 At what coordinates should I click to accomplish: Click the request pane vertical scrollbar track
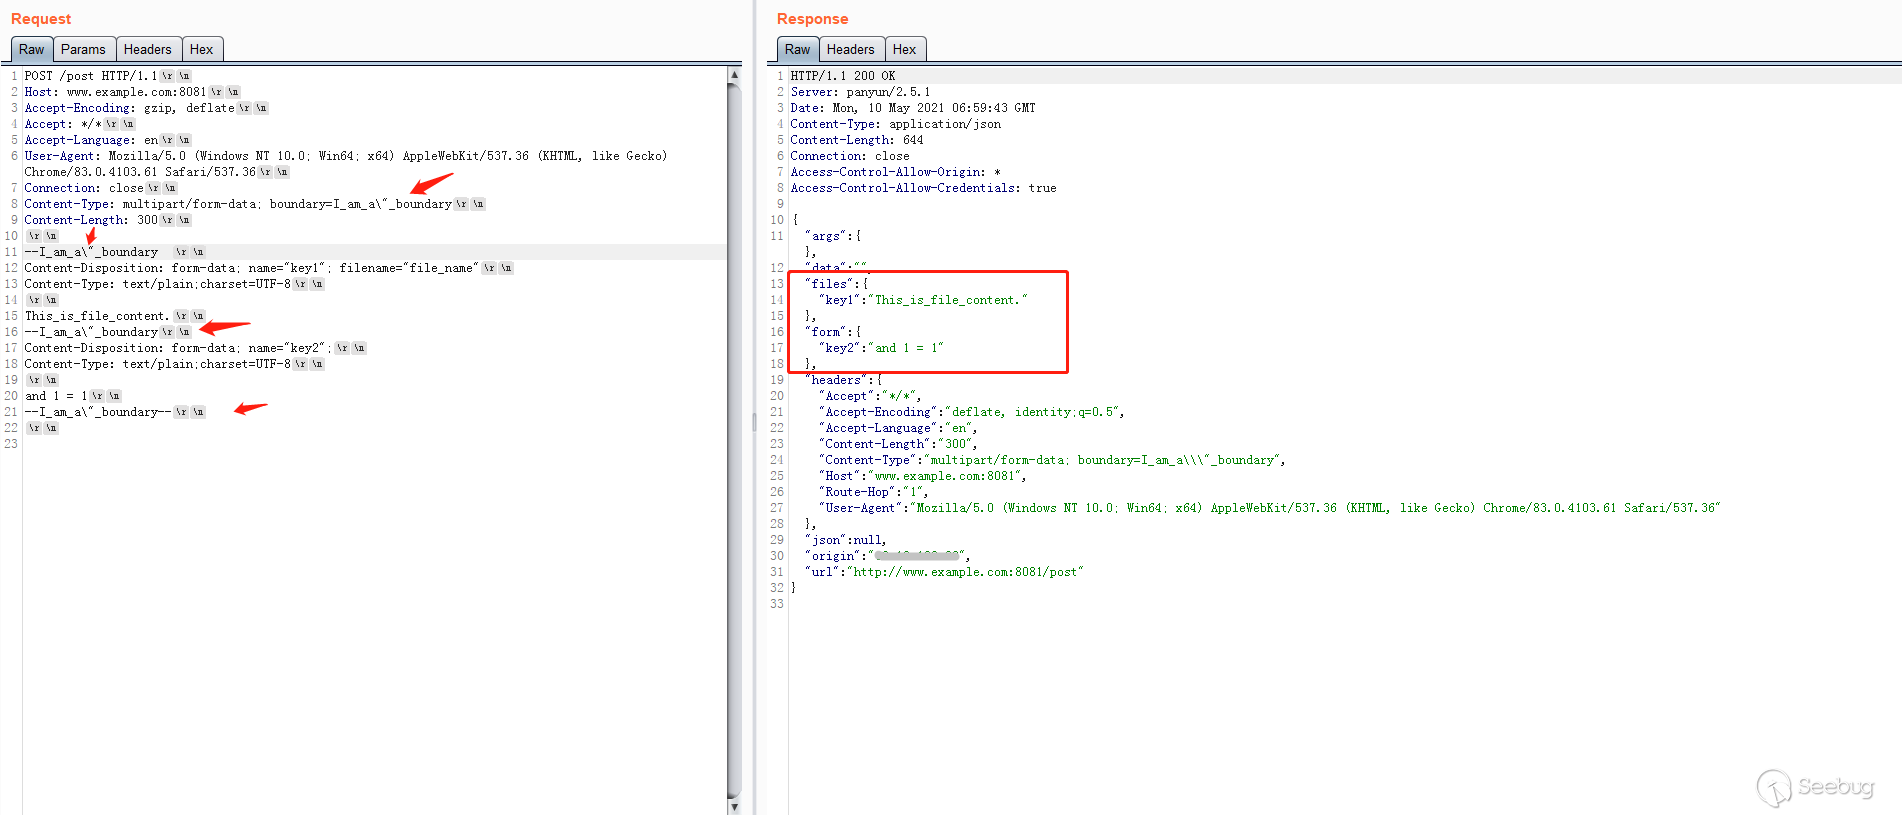click(734, 440)
